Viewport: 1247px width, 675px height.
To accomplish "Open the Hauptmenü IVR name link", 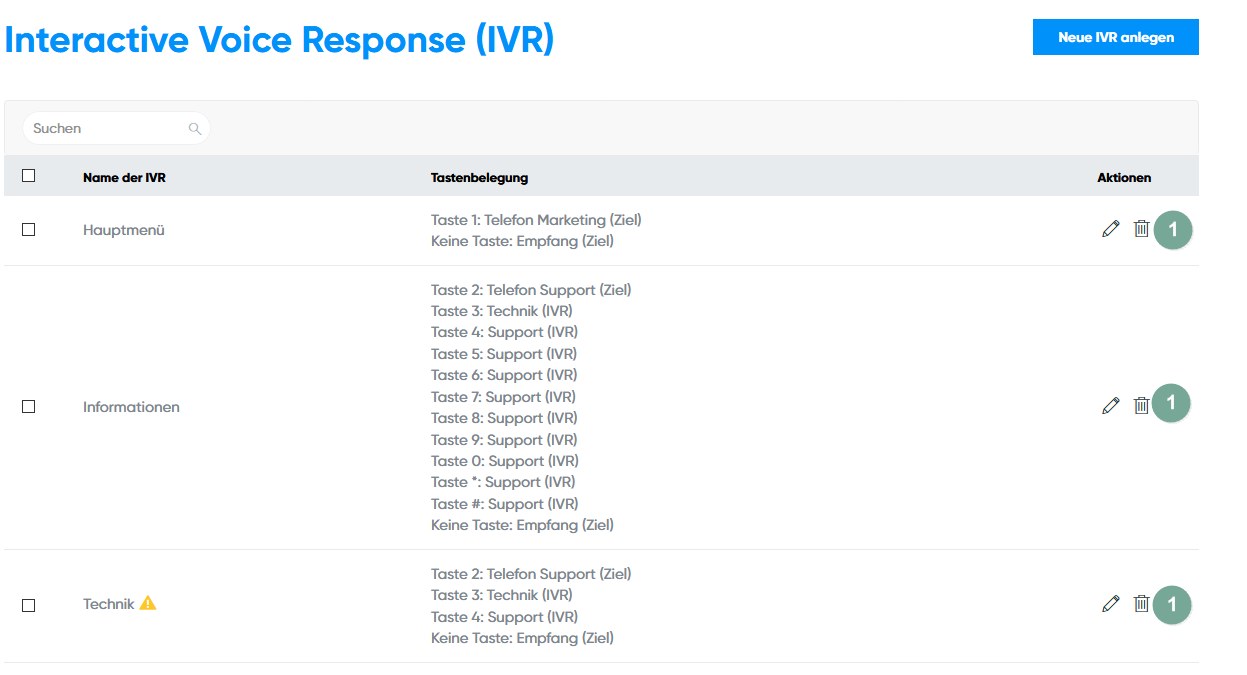I will coord(123,230).
